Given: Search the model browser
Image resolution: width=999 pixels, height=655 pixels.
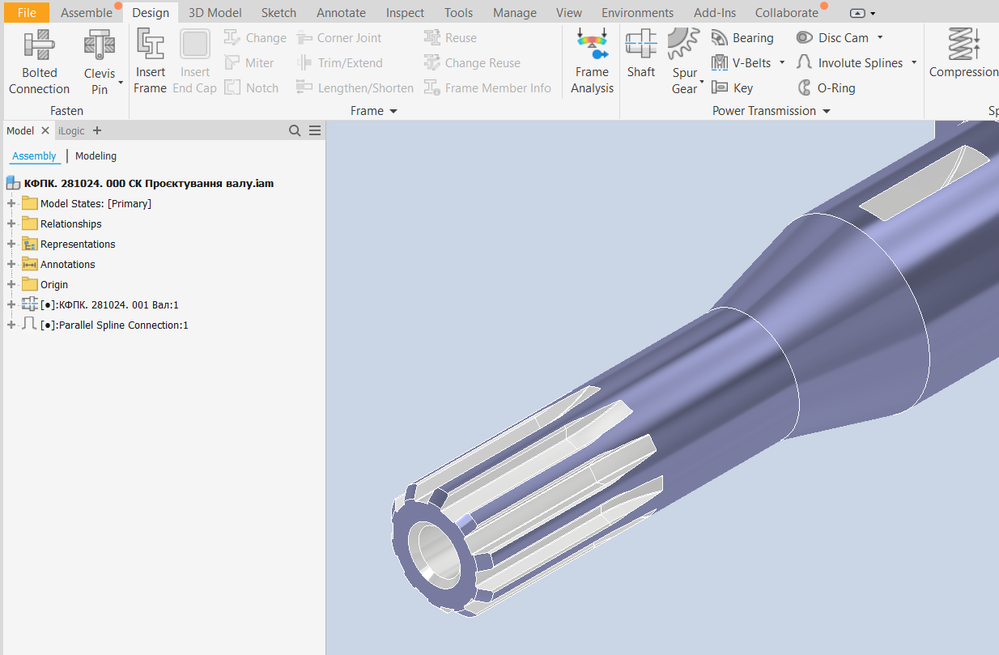Looking at the screenshot, I should [x=294, y=131].
